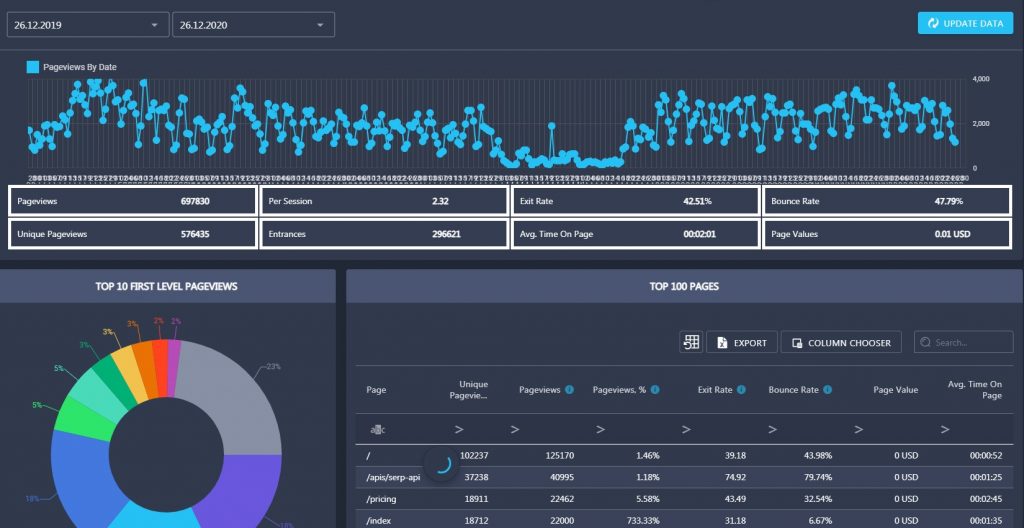Click the info icon beside Exit Rate
Image resolution: width=1024 pixels, height=528 pixels.
coord(741,389)
